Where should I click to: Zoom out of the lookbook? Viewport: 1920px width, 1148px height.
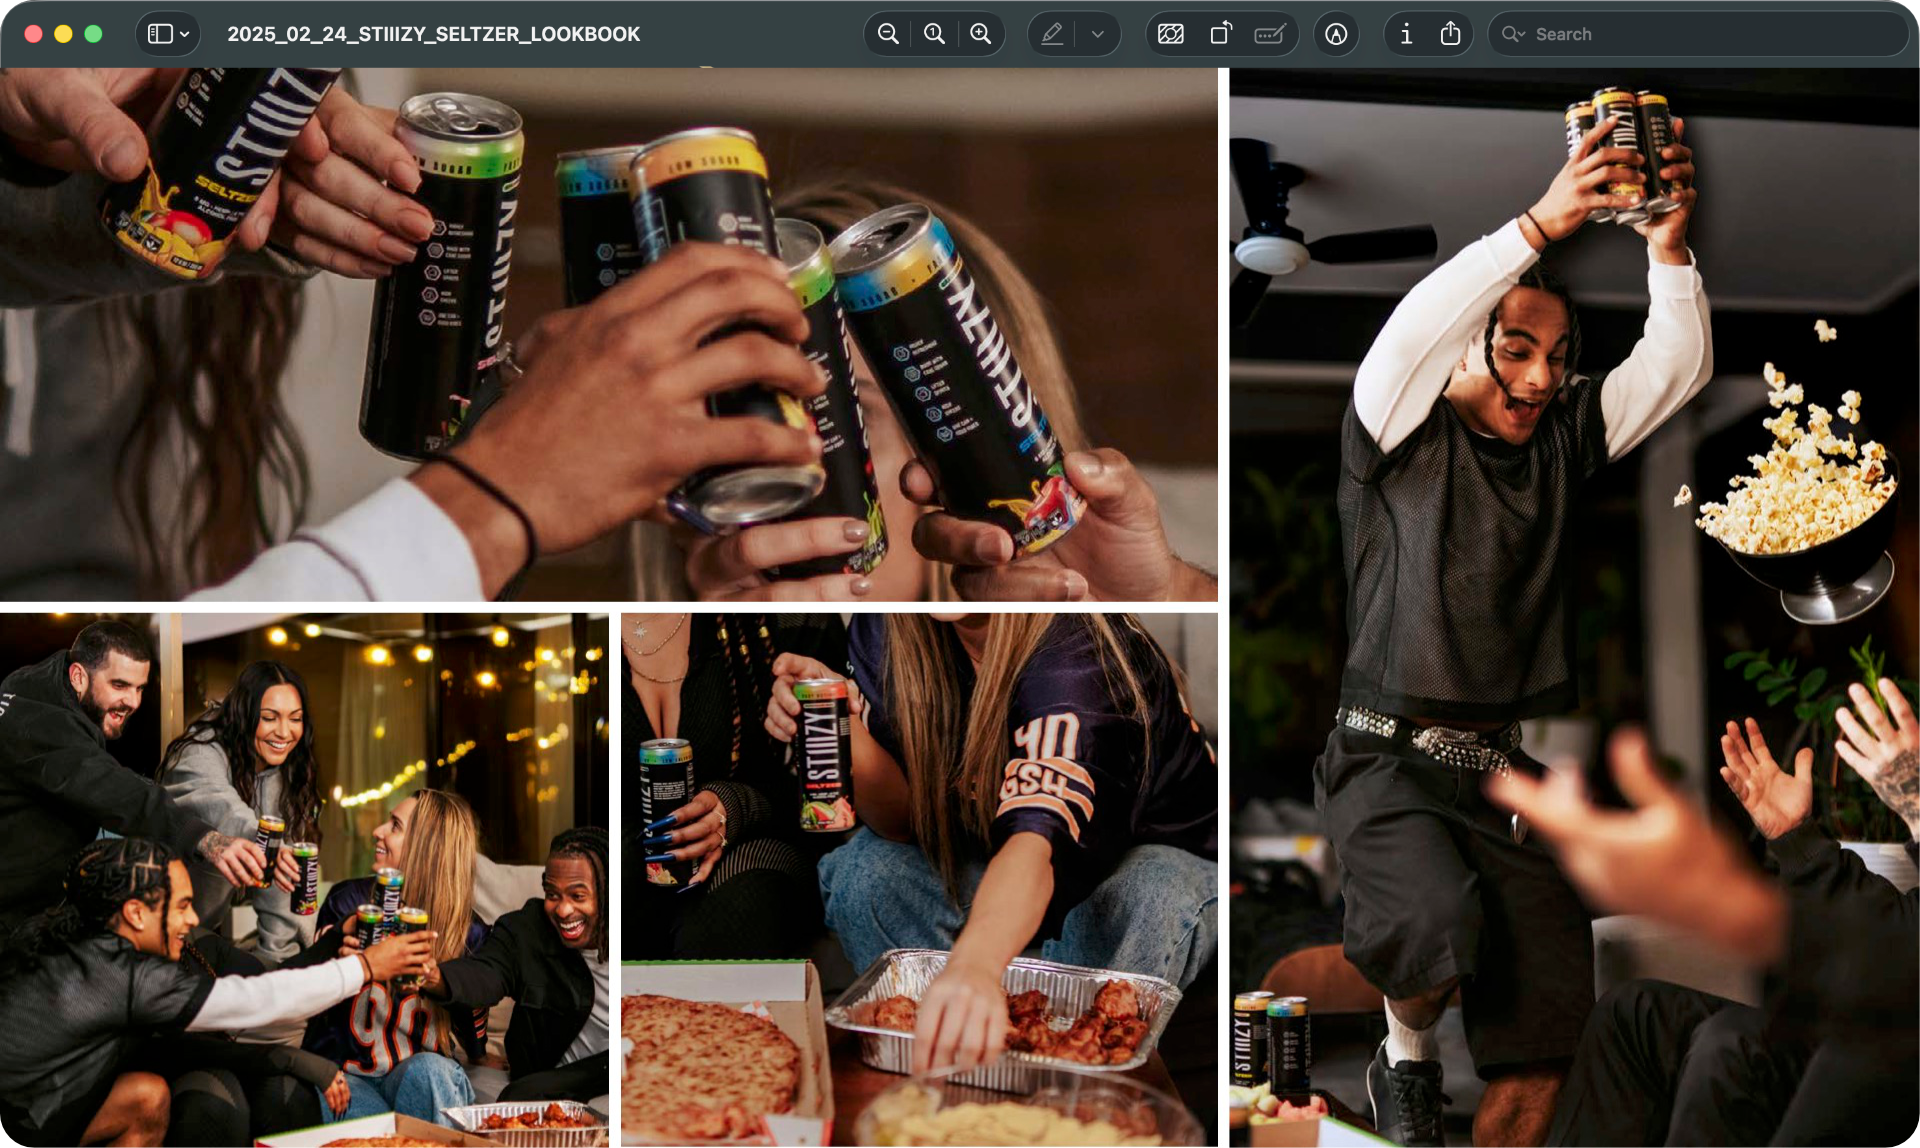[x=886, y=33]
